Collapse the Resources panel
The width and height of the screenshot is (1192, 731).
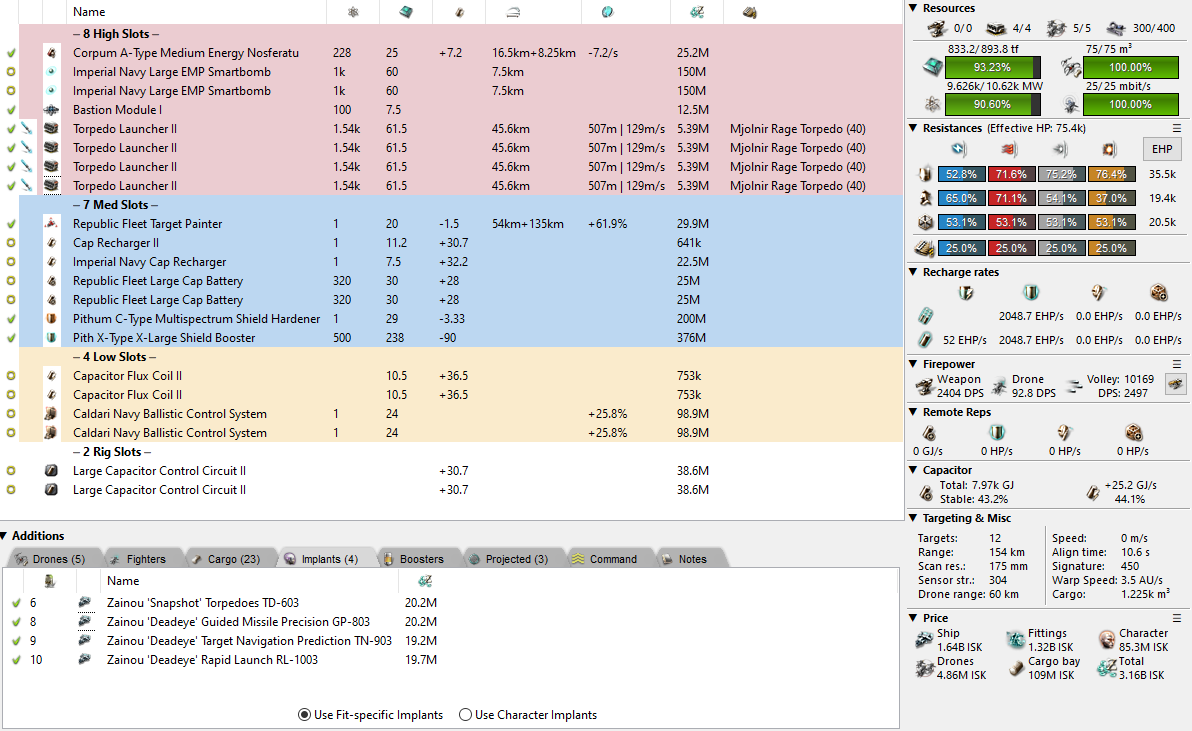coord(913,8)
